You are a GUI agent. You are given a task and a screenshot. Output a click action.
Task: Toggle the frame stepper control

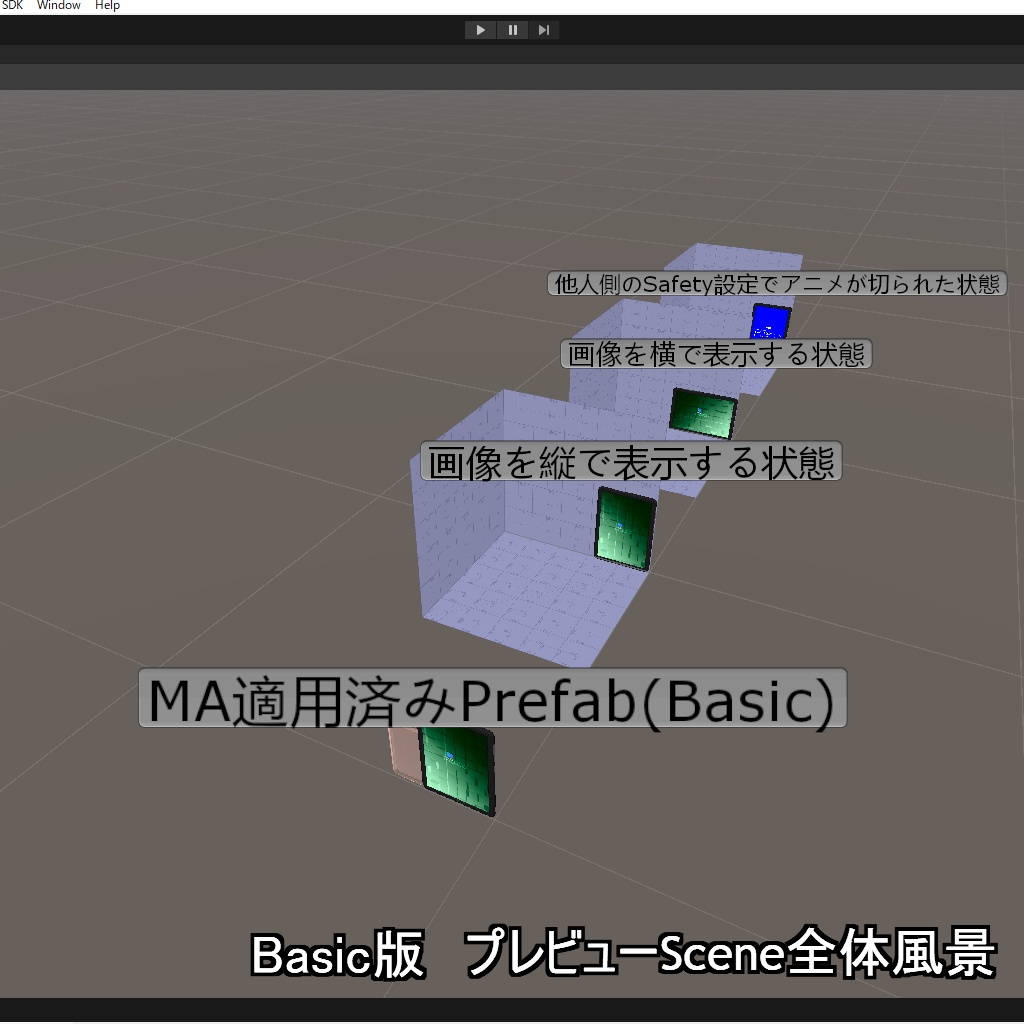pos(544,29)
